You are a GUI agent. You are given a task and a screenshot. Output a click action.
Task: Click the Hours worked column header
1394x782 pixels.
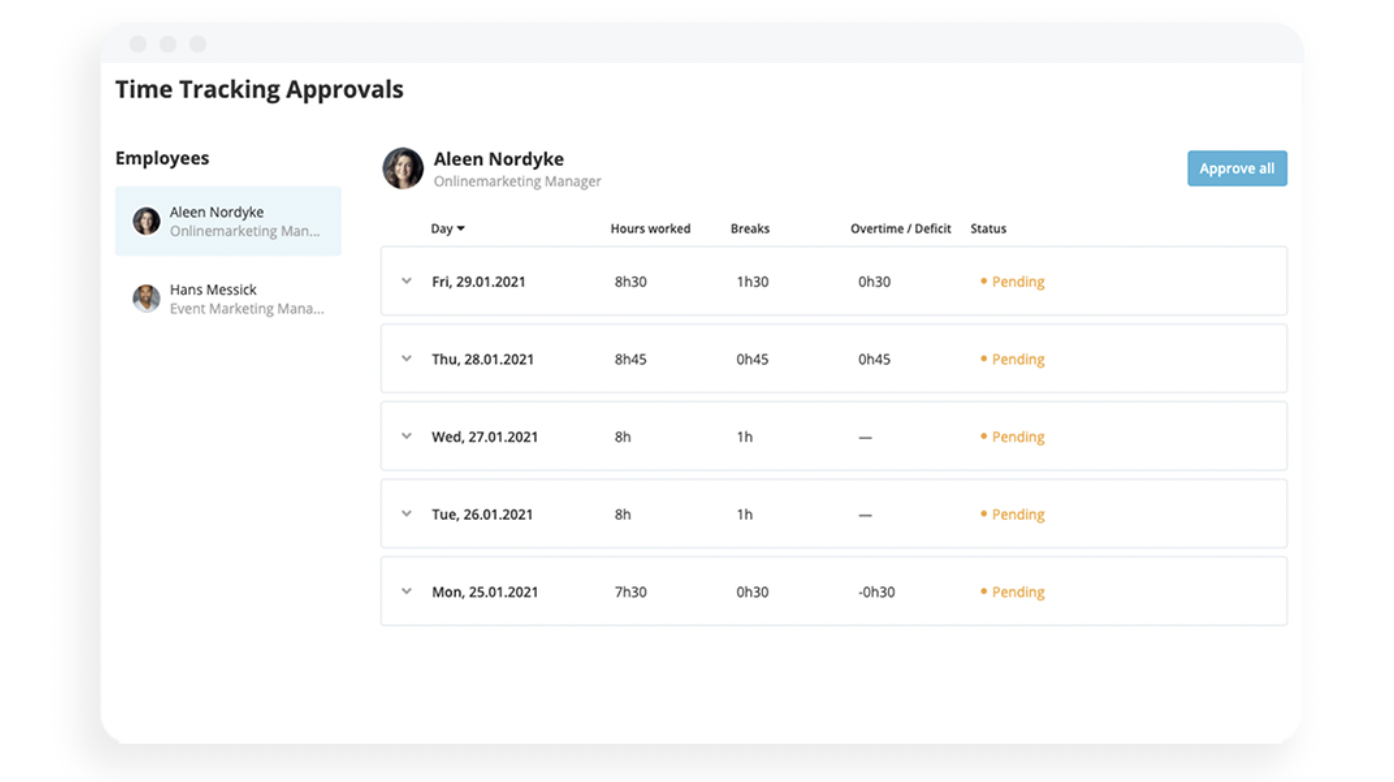[x=650, y=229]
